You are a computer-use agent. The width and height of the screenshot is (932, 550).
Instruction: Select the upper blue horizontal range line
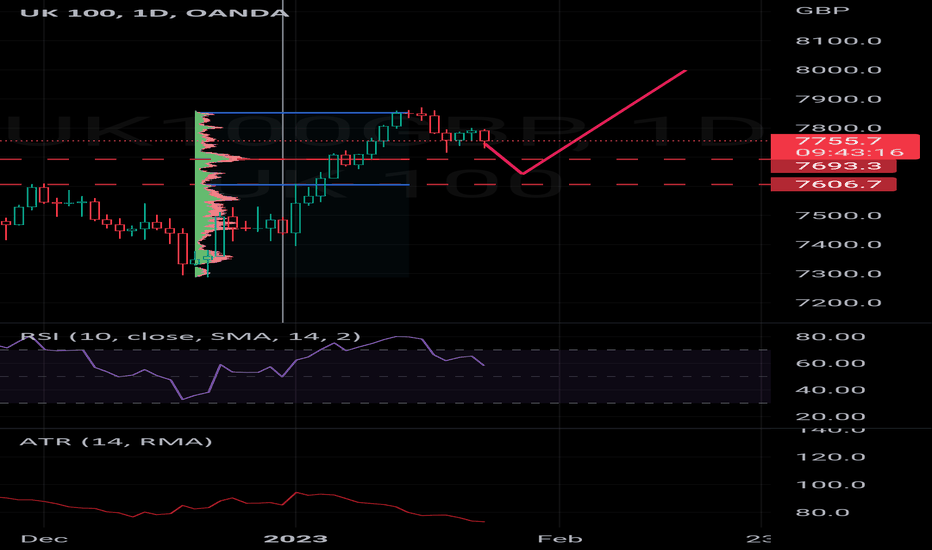click(302, 112)
